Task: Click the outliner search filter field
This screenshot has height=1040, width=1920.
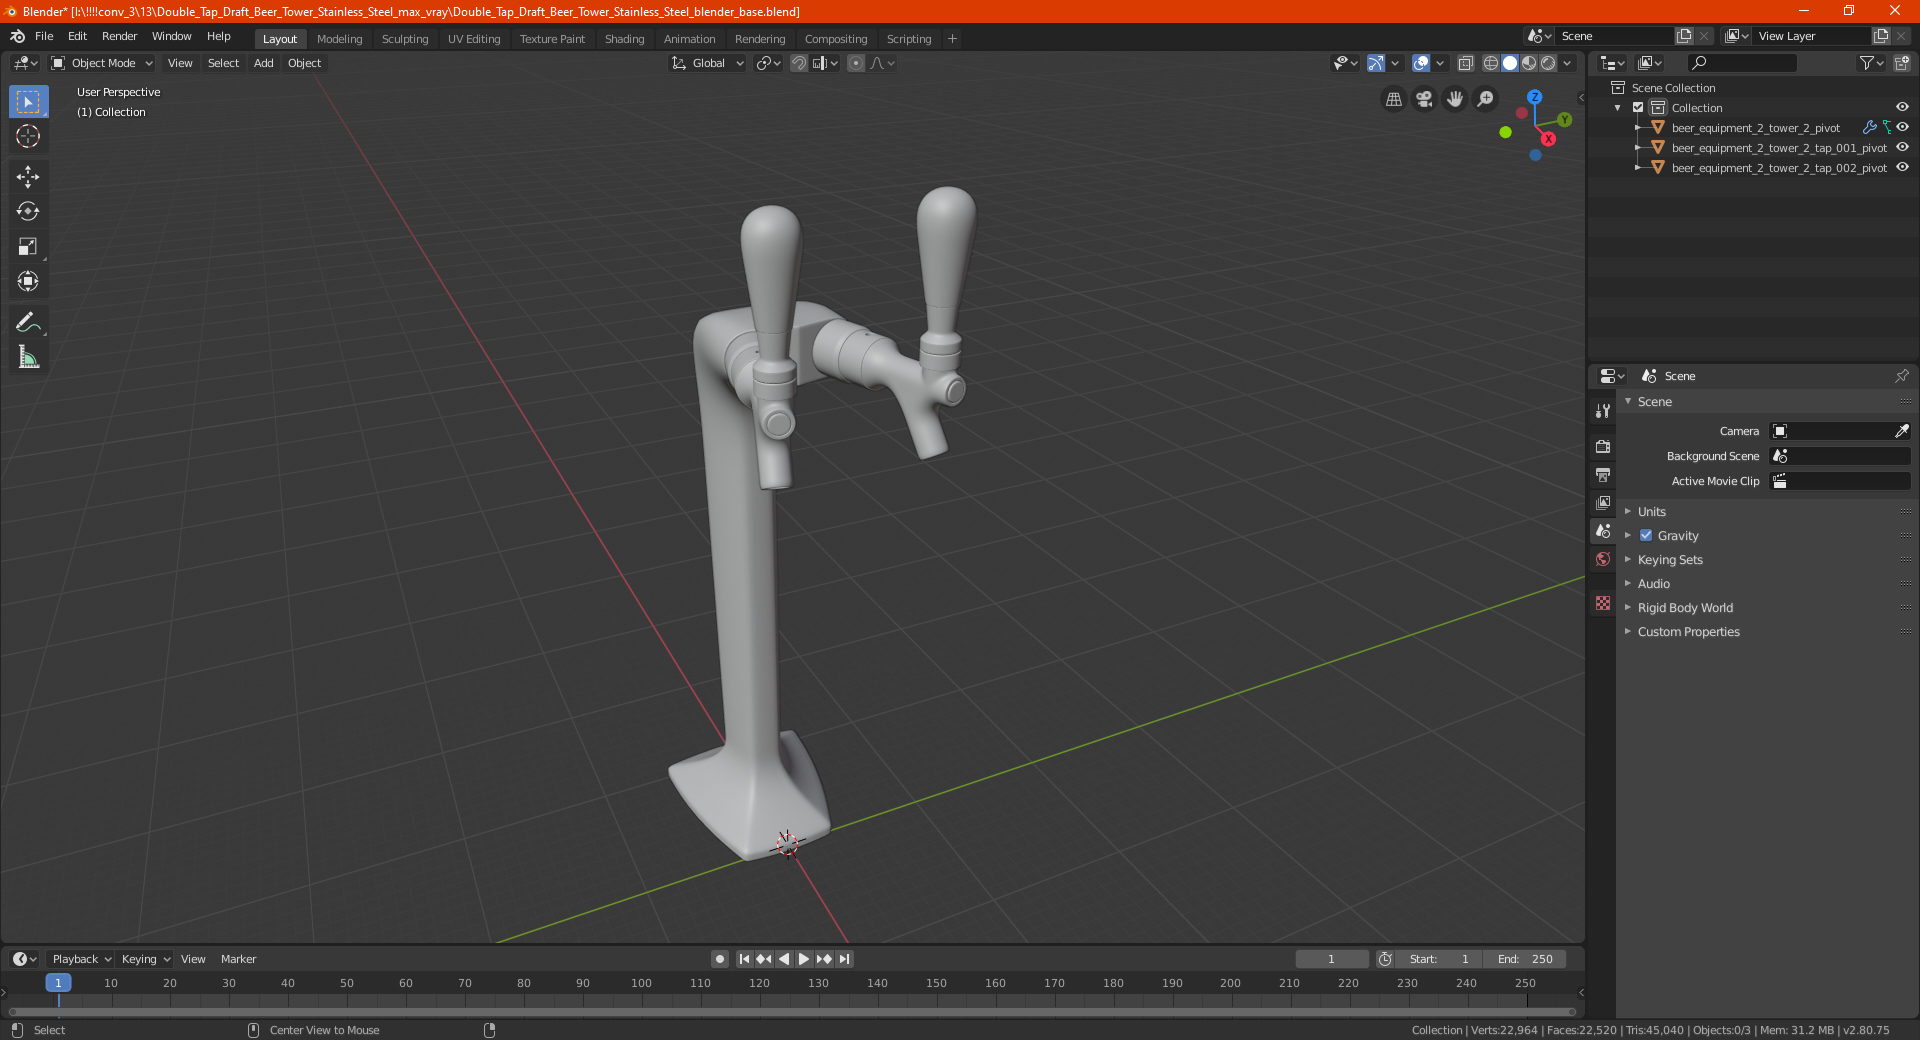Action: tap(1741, 63)
